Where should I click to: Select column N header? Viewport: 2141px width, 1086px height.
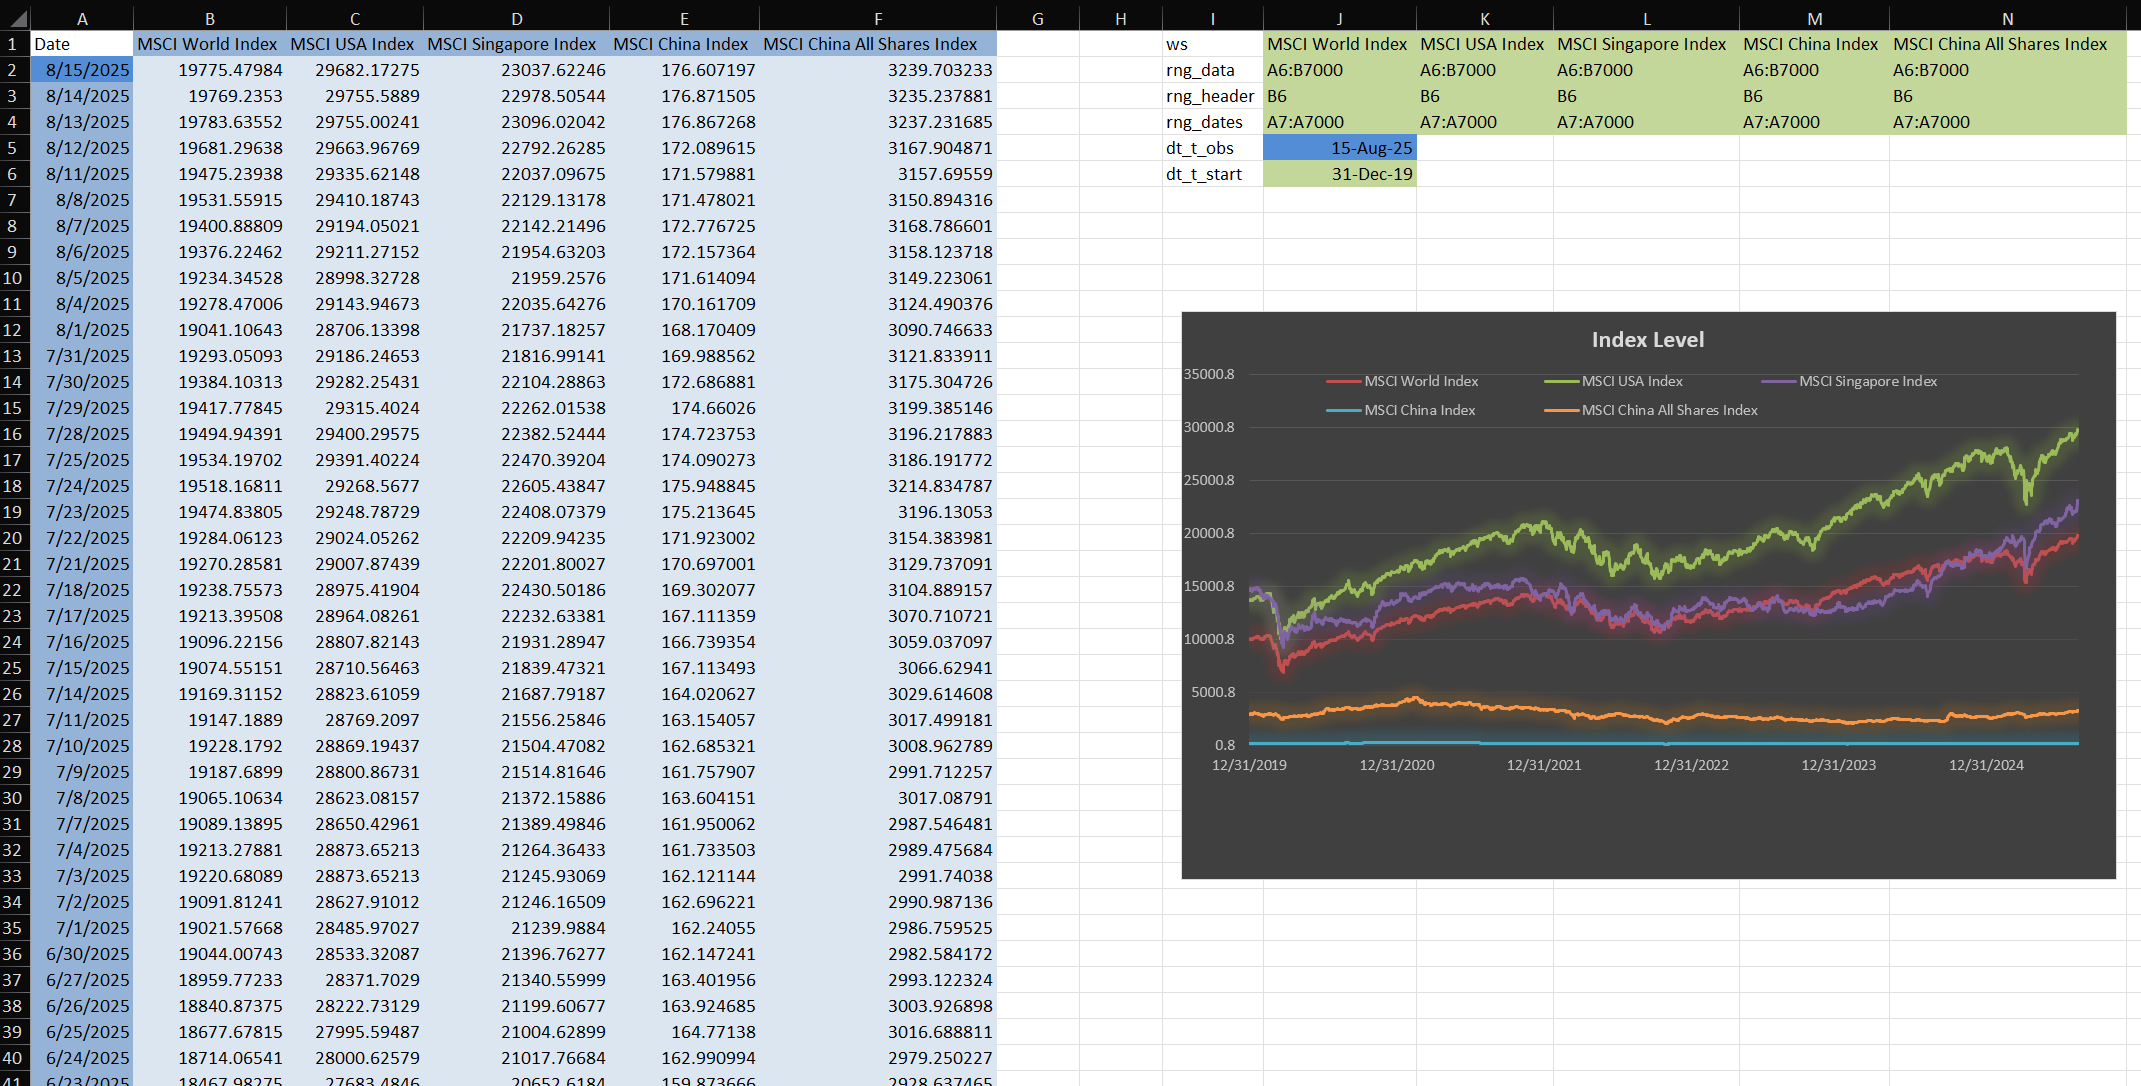click(x=2008, y=18)
